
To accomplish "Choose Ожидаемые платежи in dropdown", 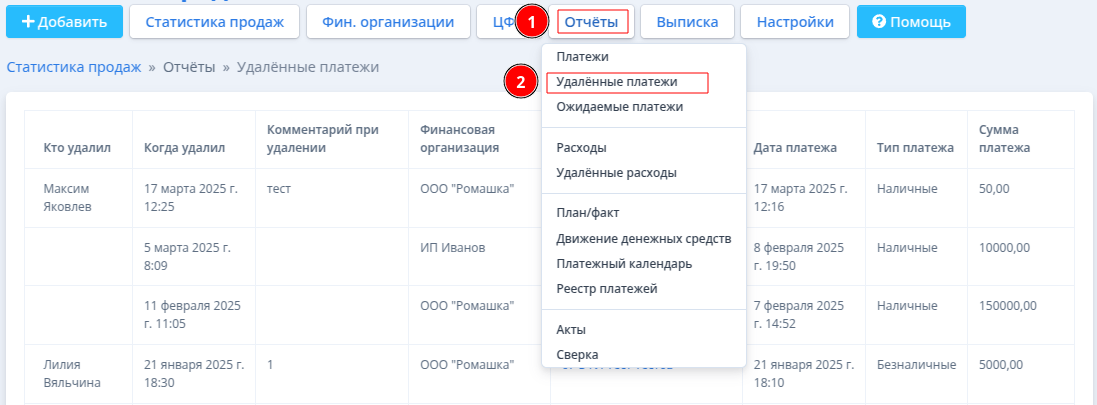I will click(620, 107).
